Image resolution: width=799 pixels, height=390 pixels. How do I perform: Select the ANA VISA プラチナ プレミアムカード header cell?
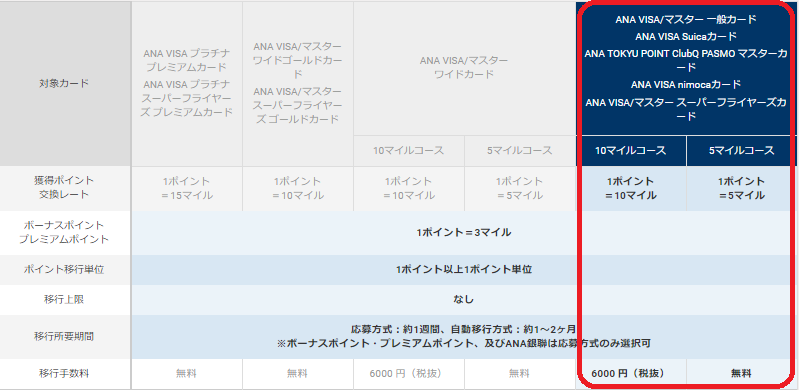coord(187,83)
